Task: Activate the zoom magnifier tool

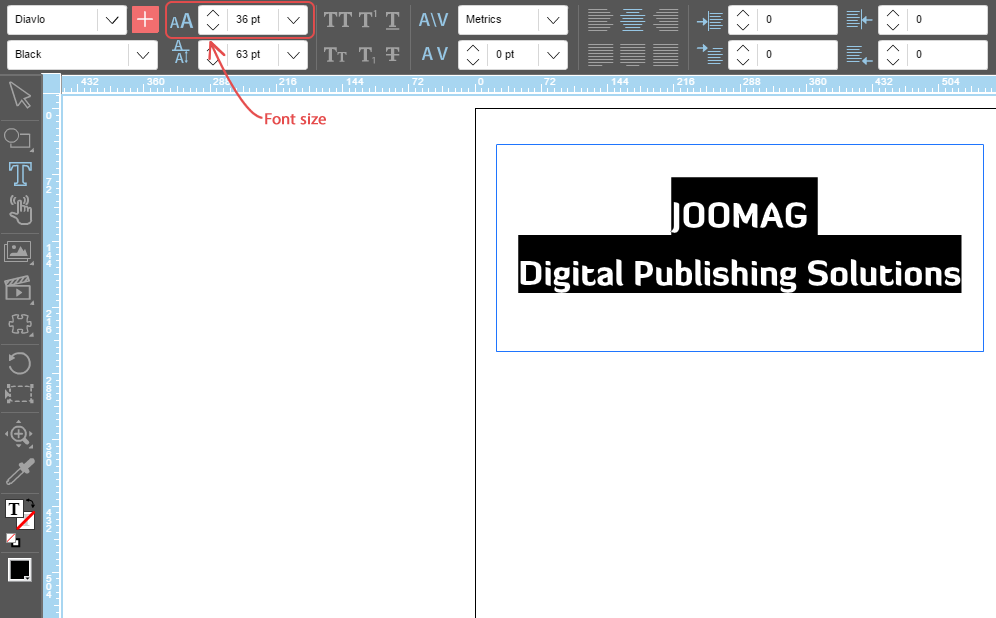Action: point(19,434)
